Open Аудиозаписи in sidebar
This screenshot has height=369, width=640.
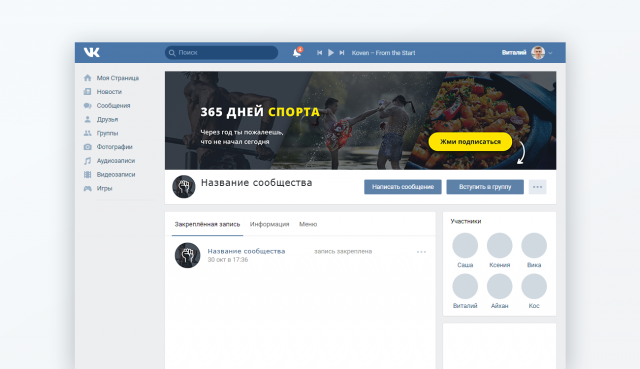[116, 161]
